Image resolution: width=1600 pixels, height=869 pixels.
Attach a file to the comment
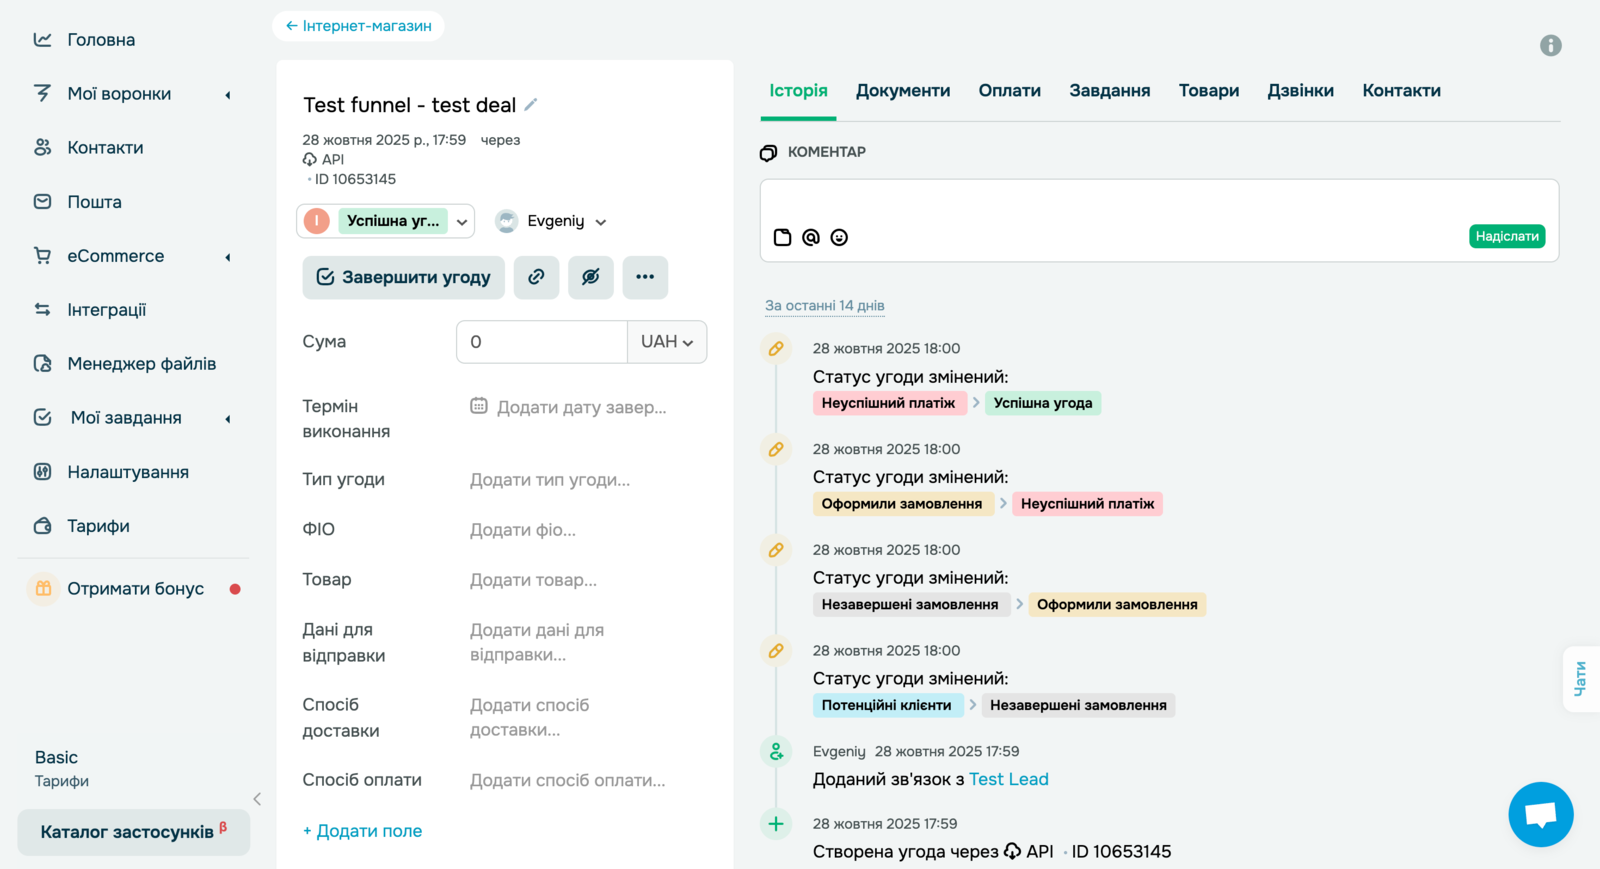tap(783, 237)
